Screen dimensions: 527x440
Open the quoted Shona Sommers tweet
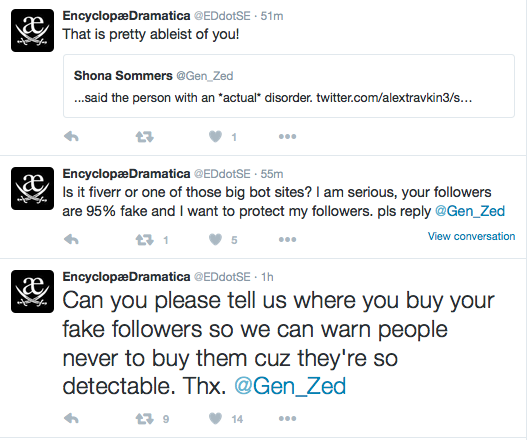point(289,86)
